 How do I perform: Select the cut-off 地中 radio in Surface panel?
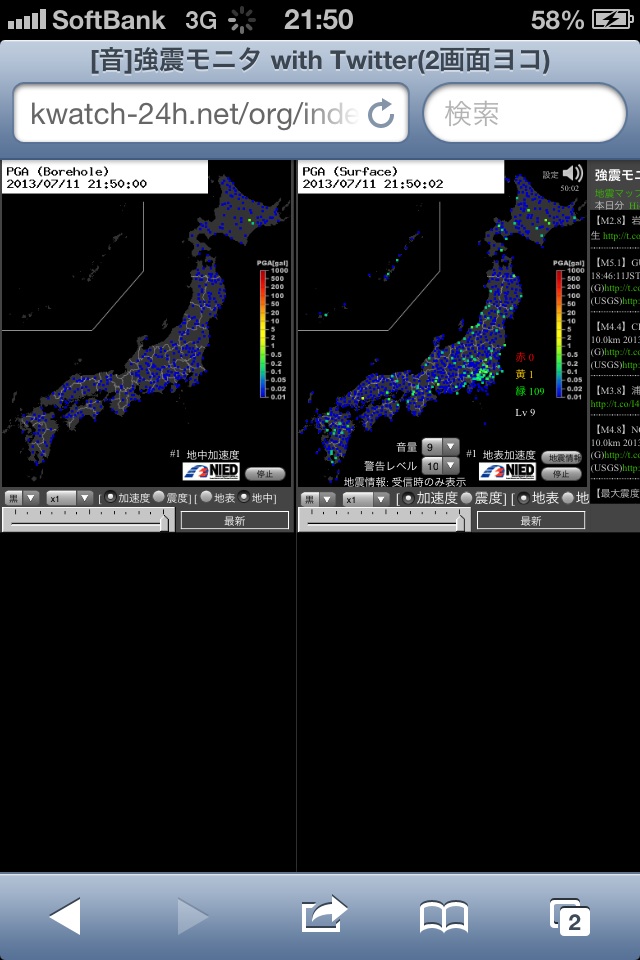pos(568,498)
